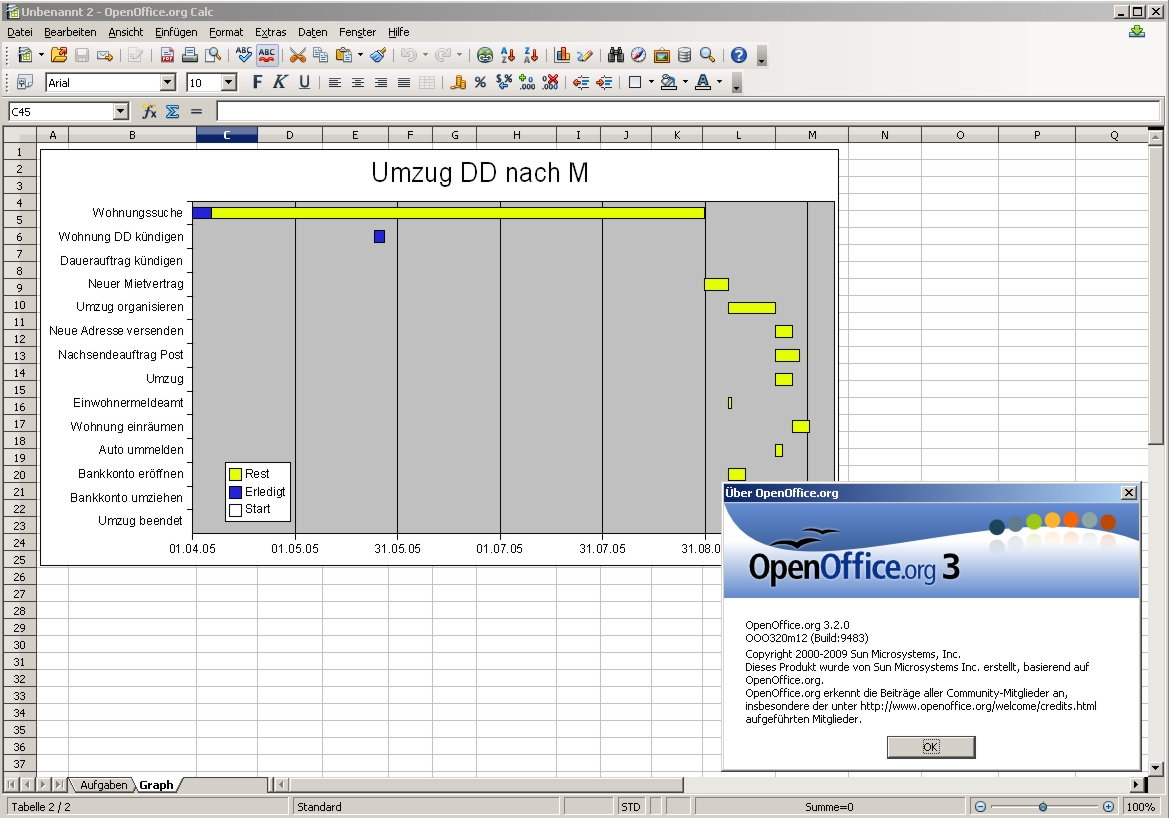The image size is (1169, 818).
Task: Open the font size dropdown
Action: (x=228, y=83)
